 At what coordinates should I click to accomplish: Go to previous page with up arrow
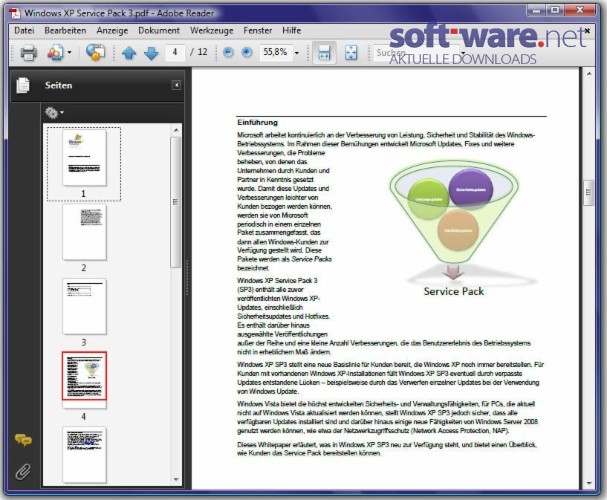click(x=129, y=53)
